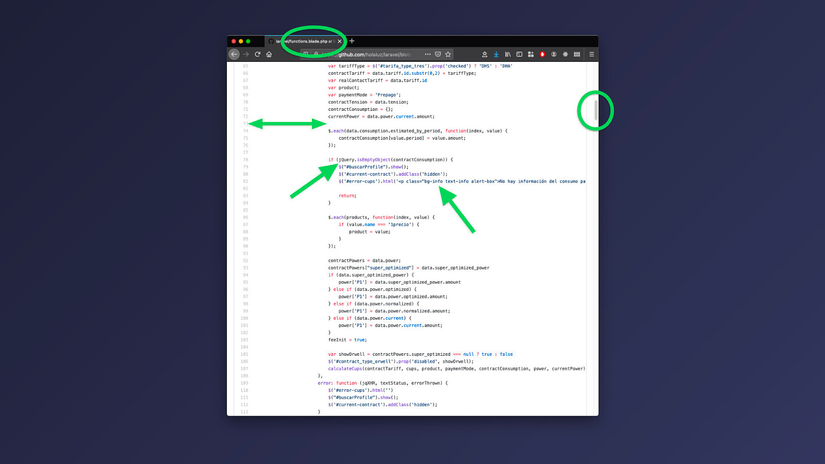Open the Firefox hamburger menu
Image resolution: width=825 pixels, height=464 pixels.
tap(591, 54)
